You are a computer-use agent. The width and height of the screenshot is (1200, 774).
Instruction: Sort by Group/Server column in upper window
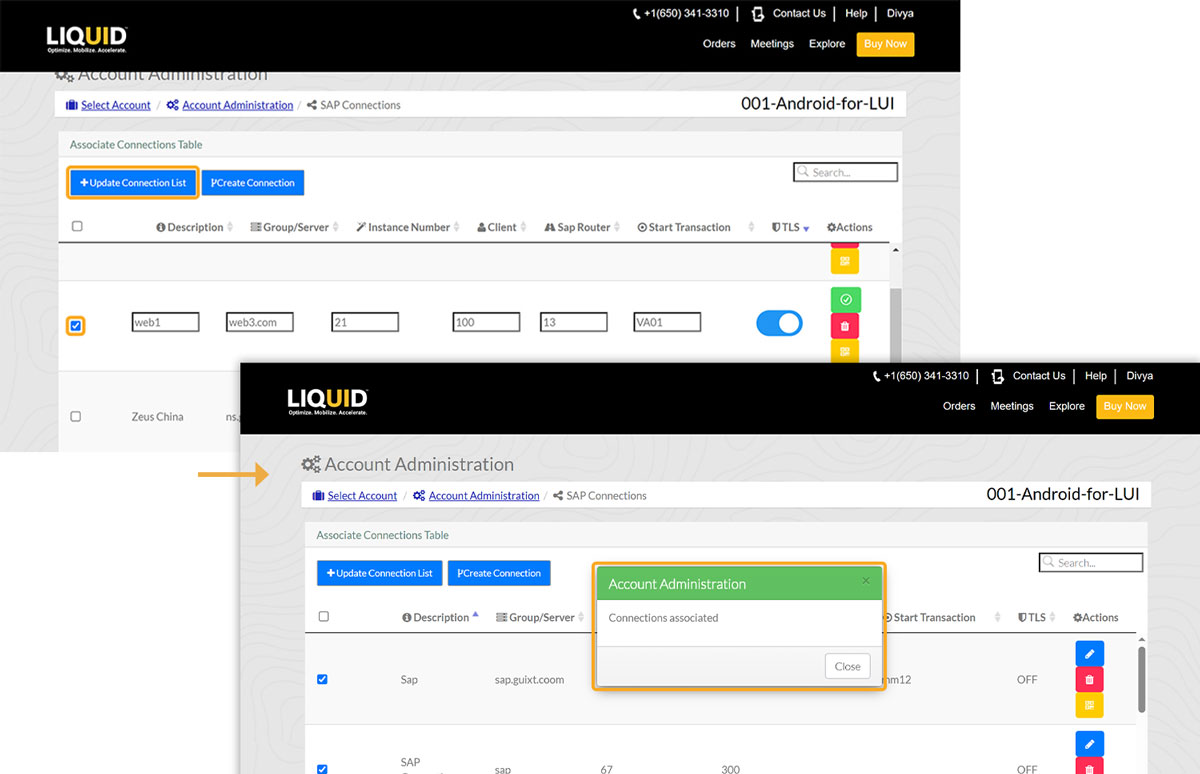(x=295, y=227)
